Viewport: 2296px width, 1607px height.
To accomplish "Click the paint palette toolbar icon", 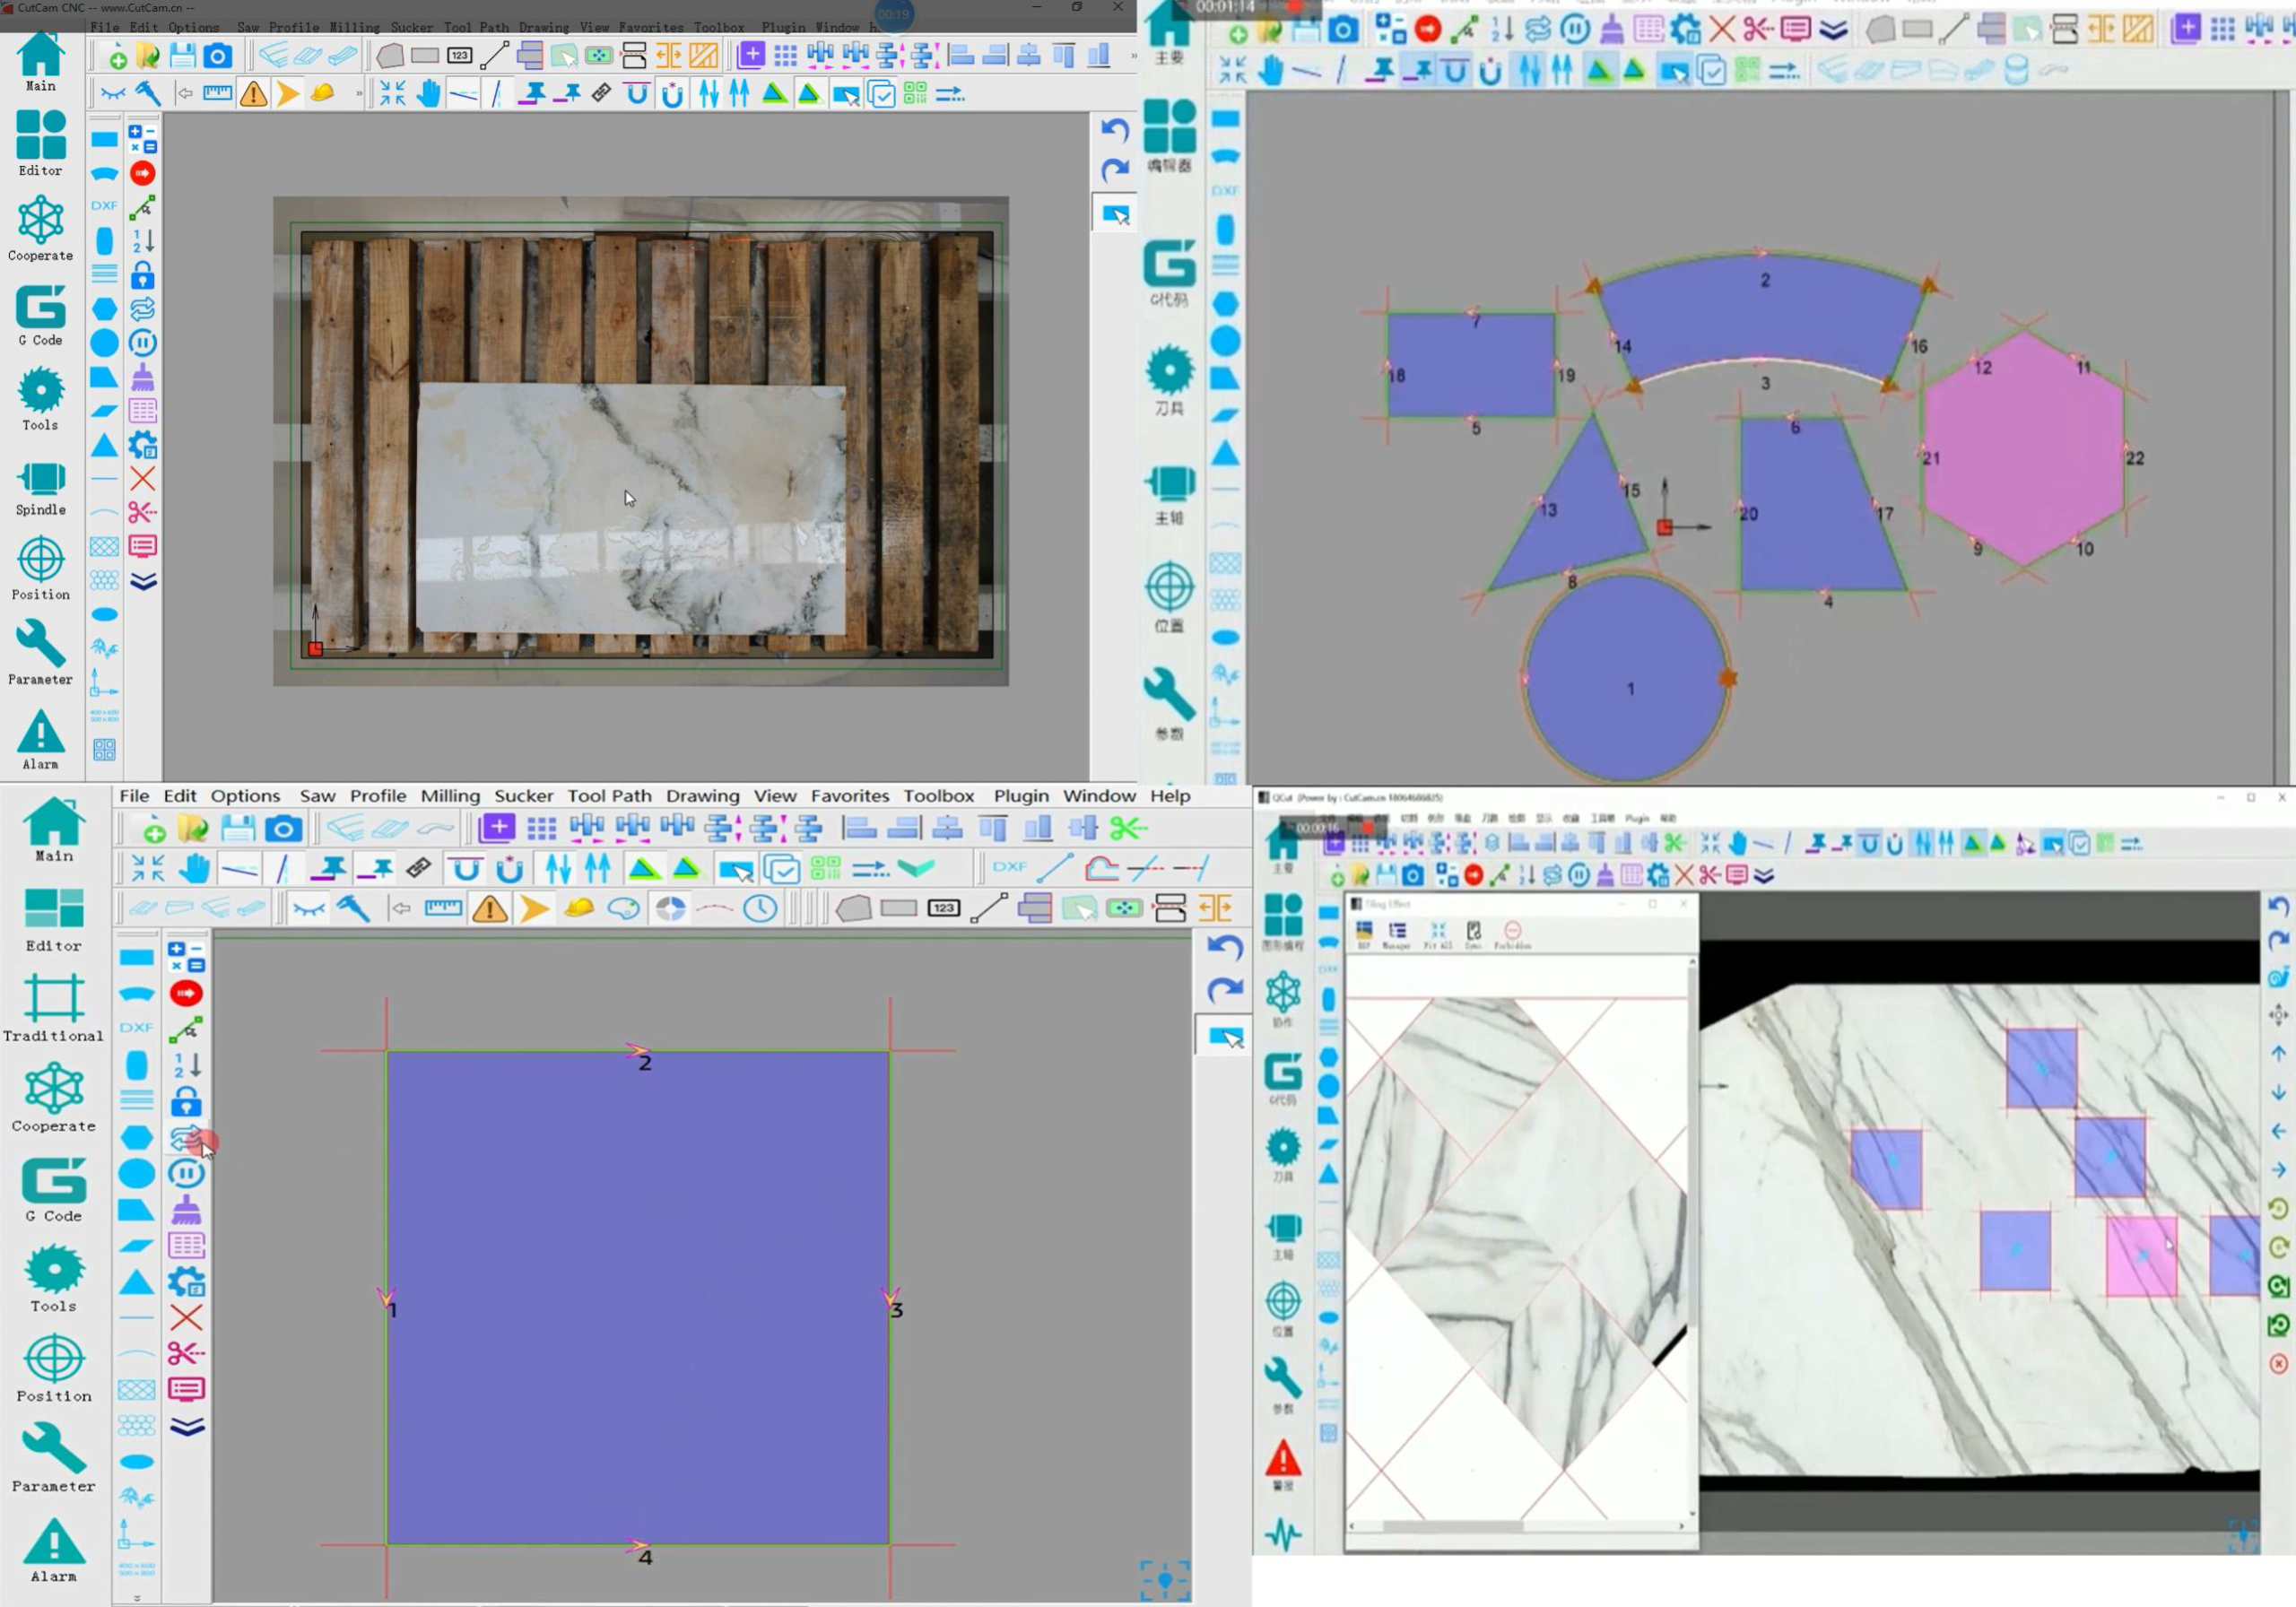I will click(x=624, y=908).
